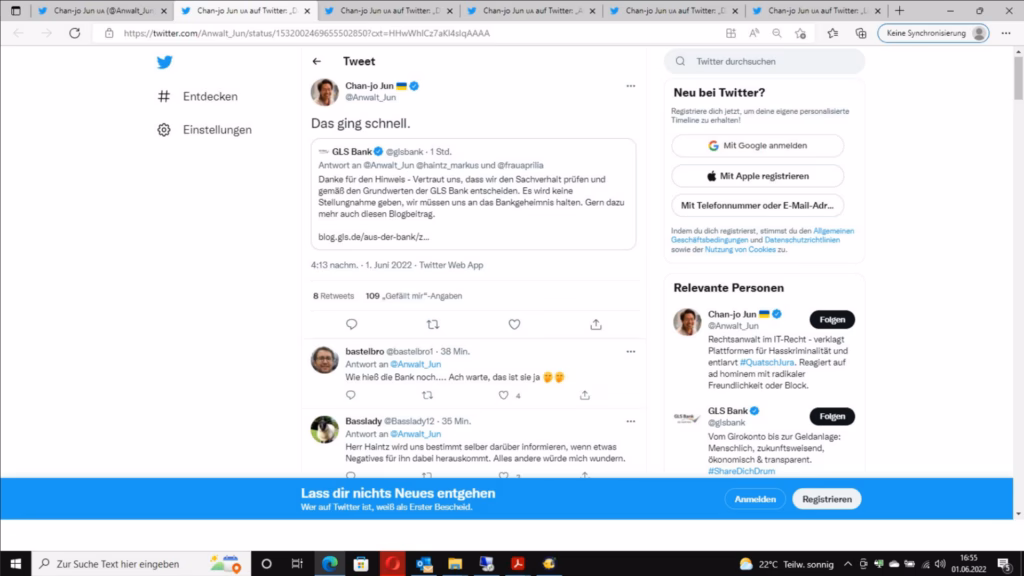The width and height of the screenshot is (1024, 576).
Task: Share the main tweet
Action: point(596,324)
